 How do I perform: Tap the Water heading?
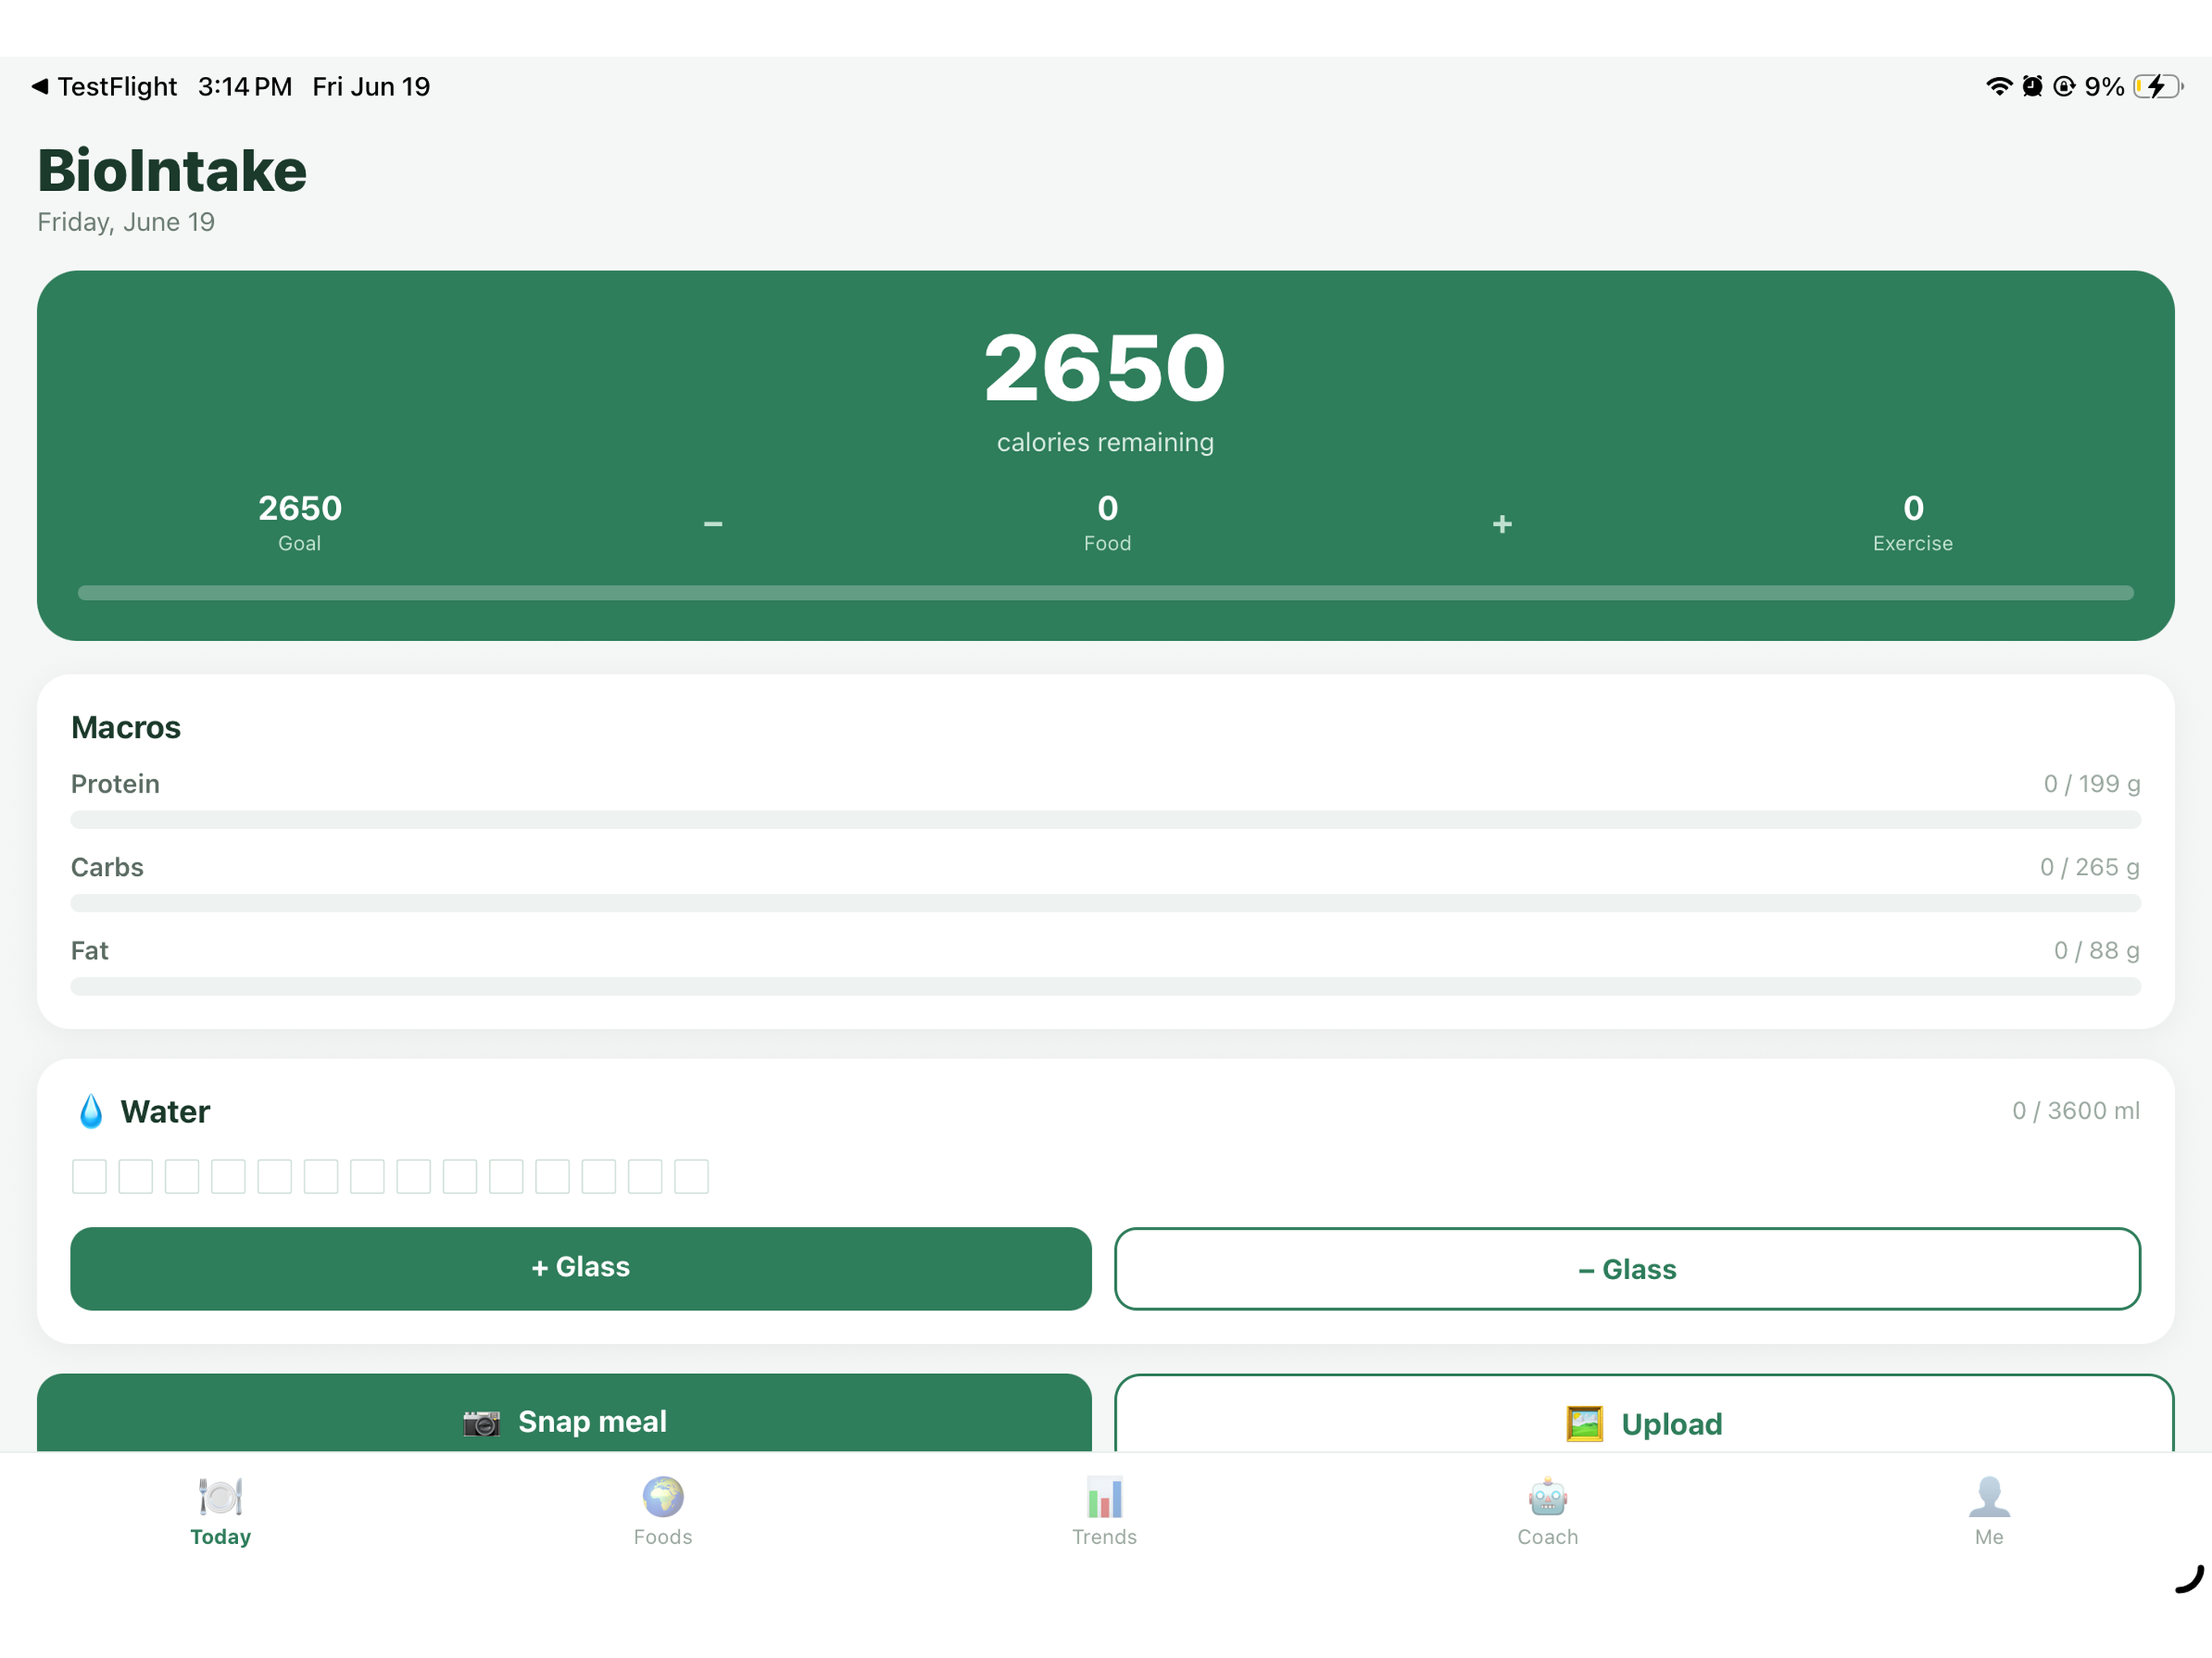pyautogui.click(x=165, y=1112)
